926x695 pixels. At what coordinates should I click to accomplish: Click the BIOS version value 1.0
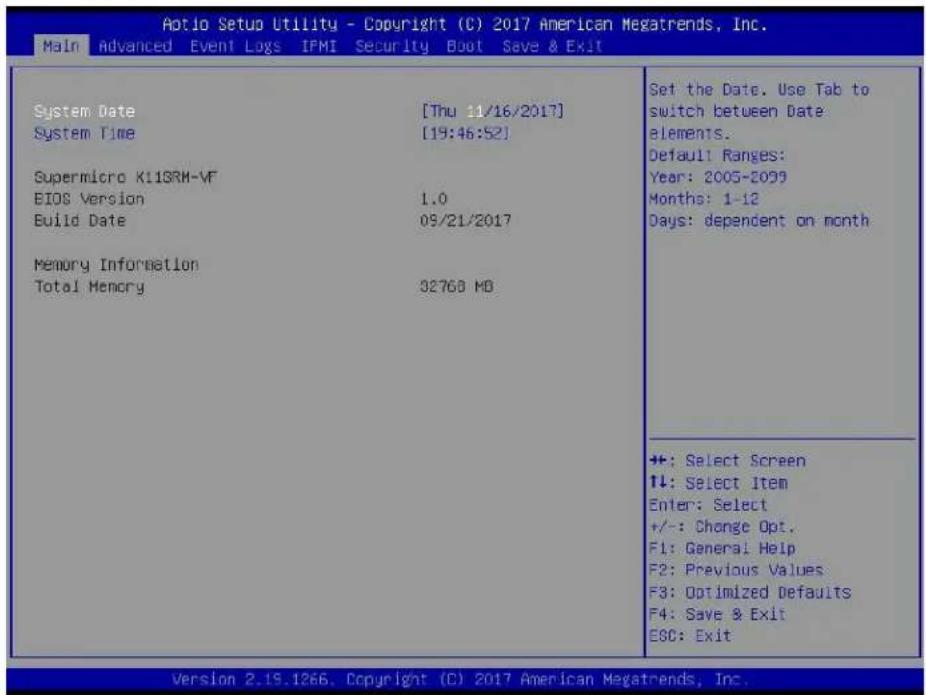click(433, 199)
